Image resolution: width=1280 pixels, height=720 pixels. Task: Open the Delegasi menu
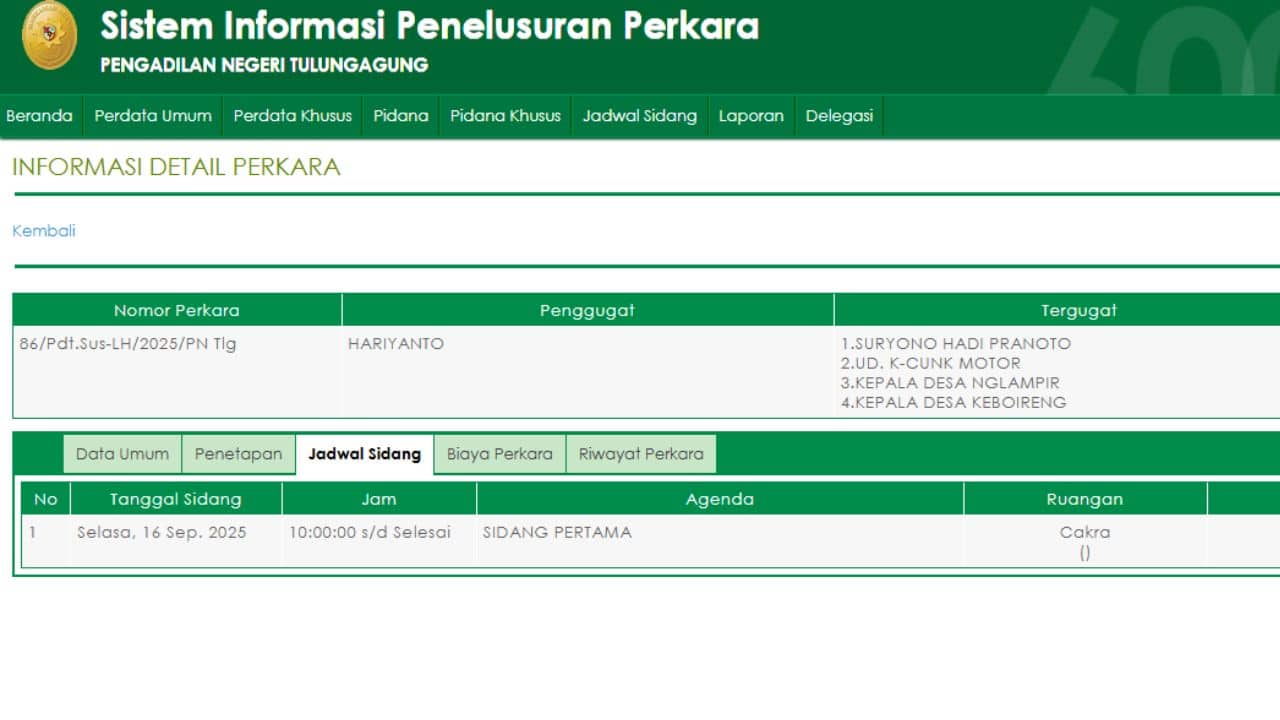click(x=839, y=115)
